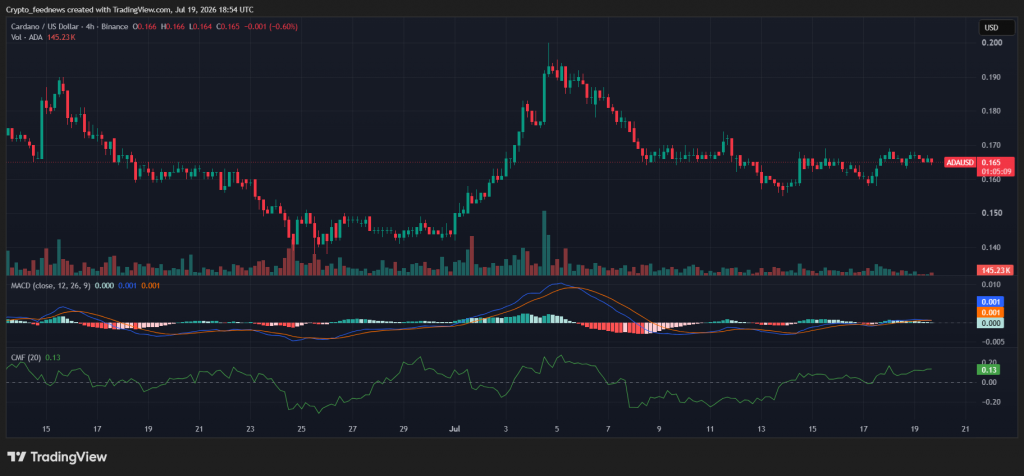Click the Crypto_feednews created with TradingView.com caption

[131, 9]
